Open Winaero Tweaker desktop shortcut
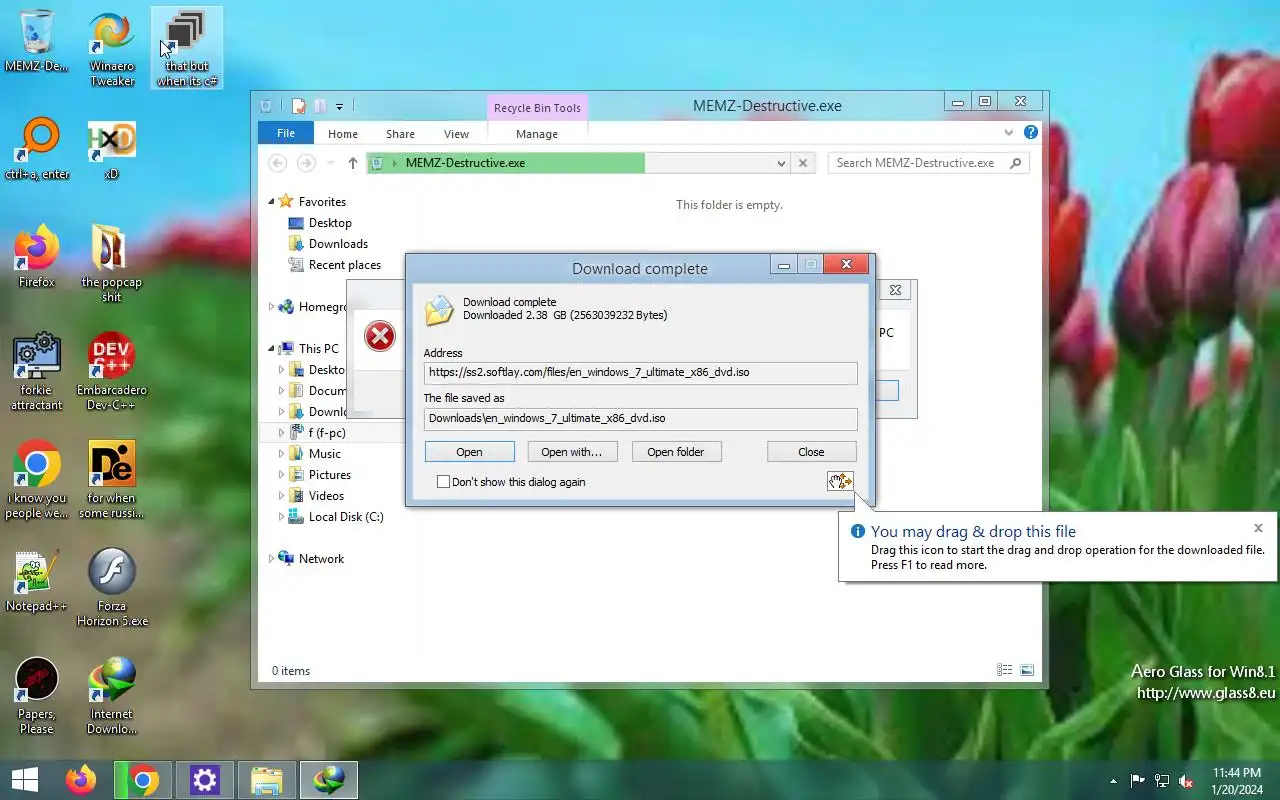The image size is (1280, 800). coord(111,49)
